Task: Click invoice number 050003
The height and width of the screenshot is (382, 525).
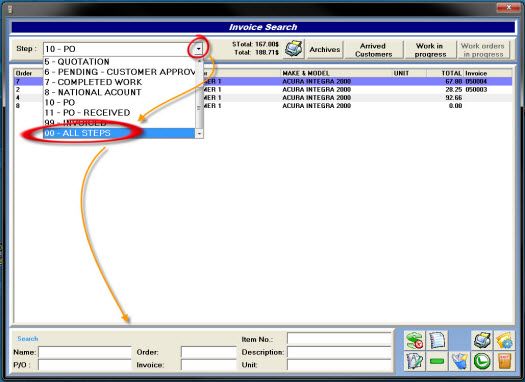Action: 476,90
